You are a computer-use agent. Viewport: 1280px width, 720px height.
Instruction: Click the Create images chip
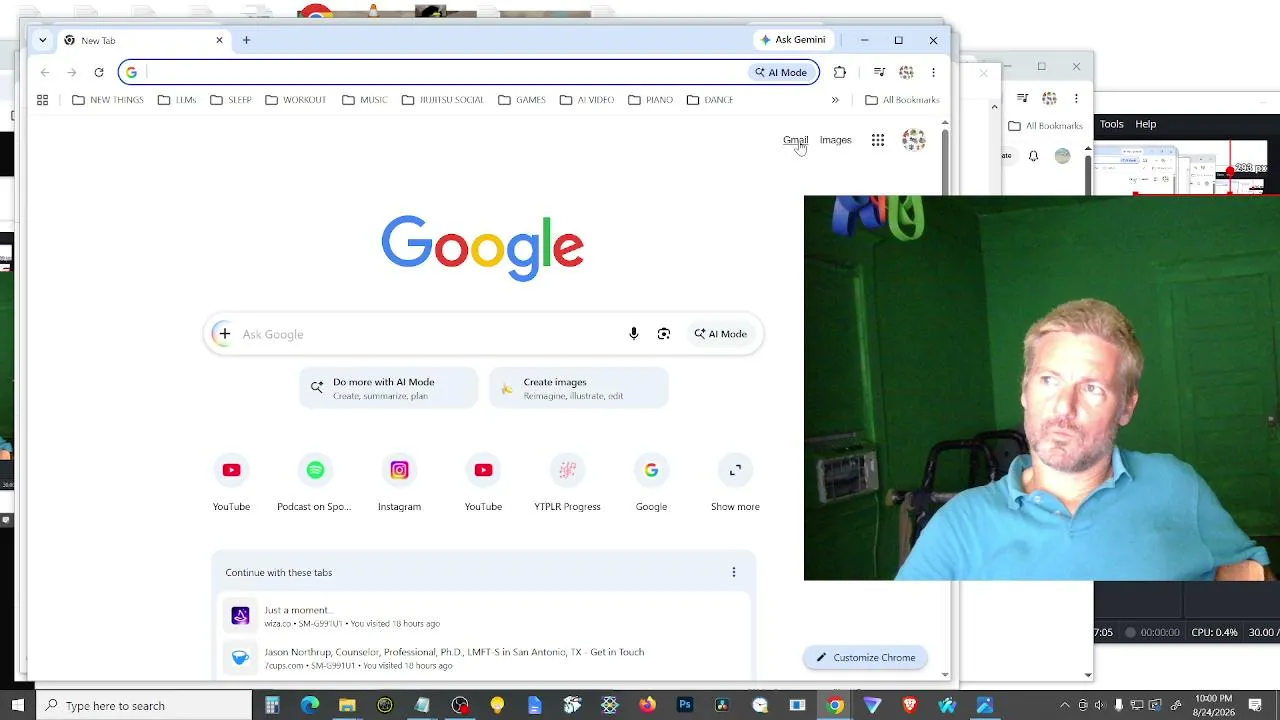[578, 388]
